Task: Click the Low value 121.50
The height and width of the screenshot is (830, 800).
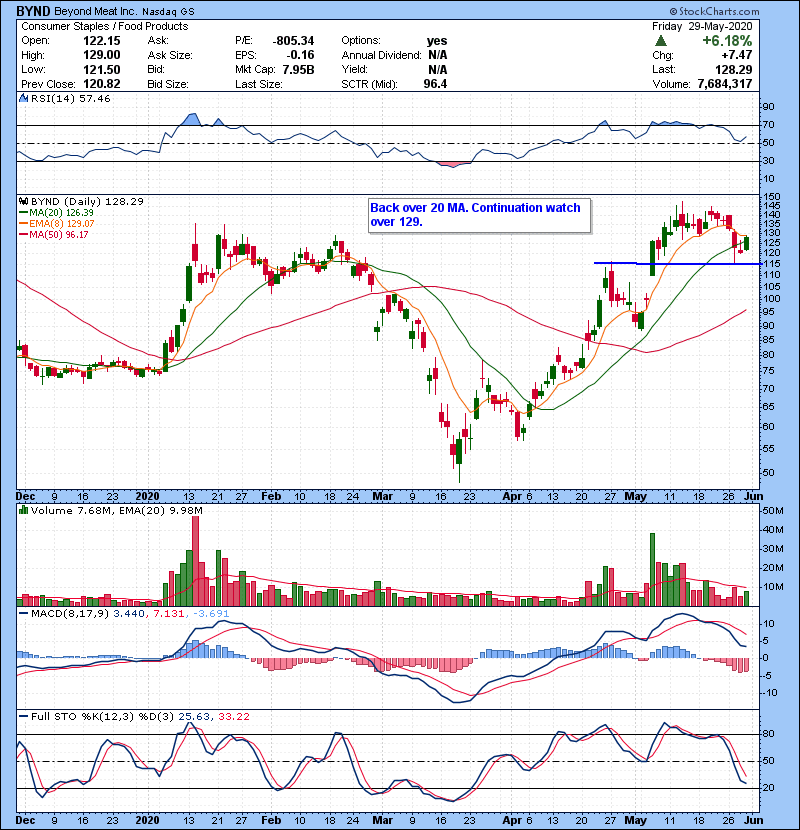Action: tap(102, 70)
